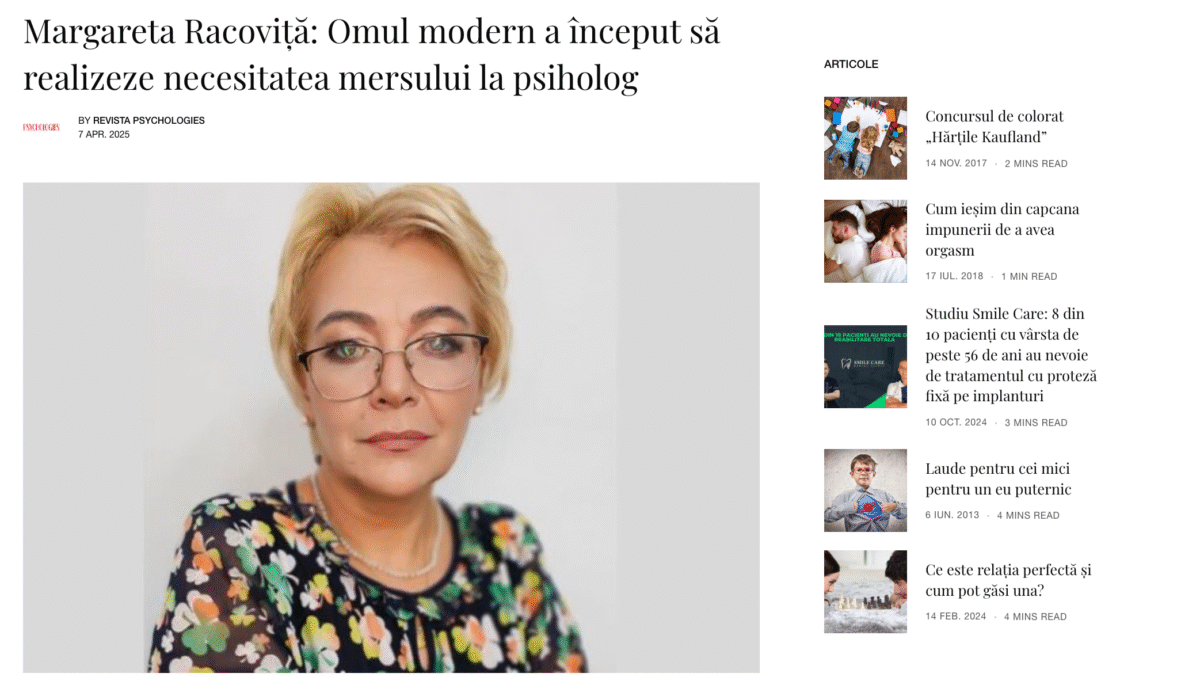Click the 6 IUN. 2013 date label

(951, 515)
